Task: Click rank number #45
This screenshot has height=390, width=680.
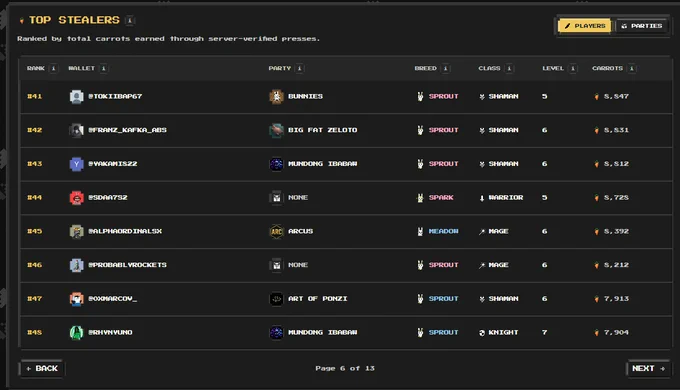Action: [x=35, y=231]
